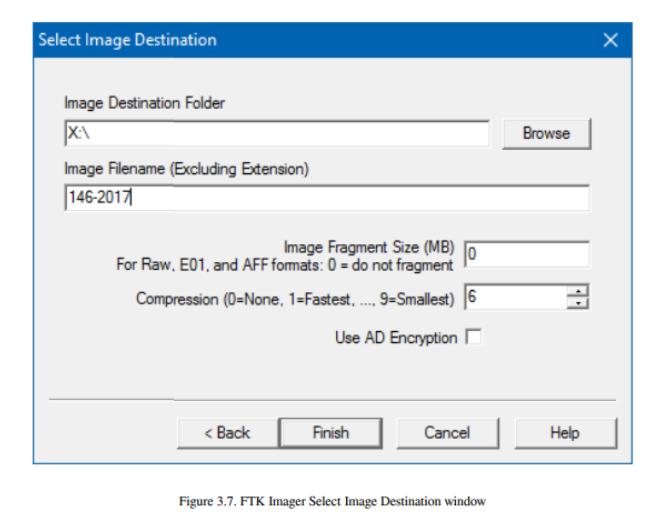Select the Image Fragment Size field

527,255
